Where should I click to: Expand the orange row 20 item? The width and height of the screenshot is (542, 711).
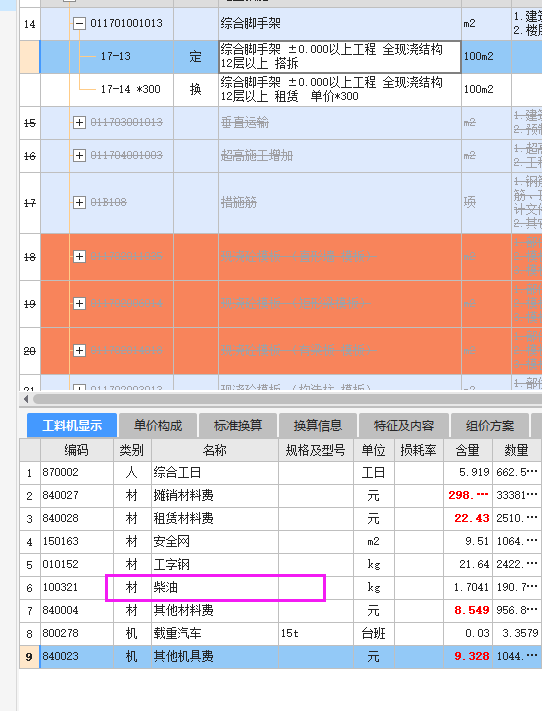[79, 351]
